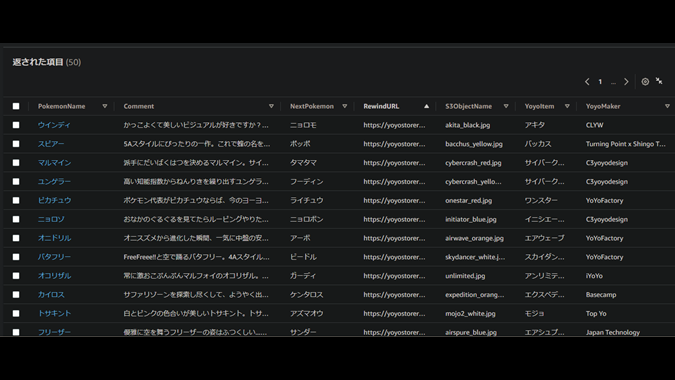The height and width of the screenshot is (380, 675).
Task: Open the マルマイン item link
Action: [x=54, y=163]
